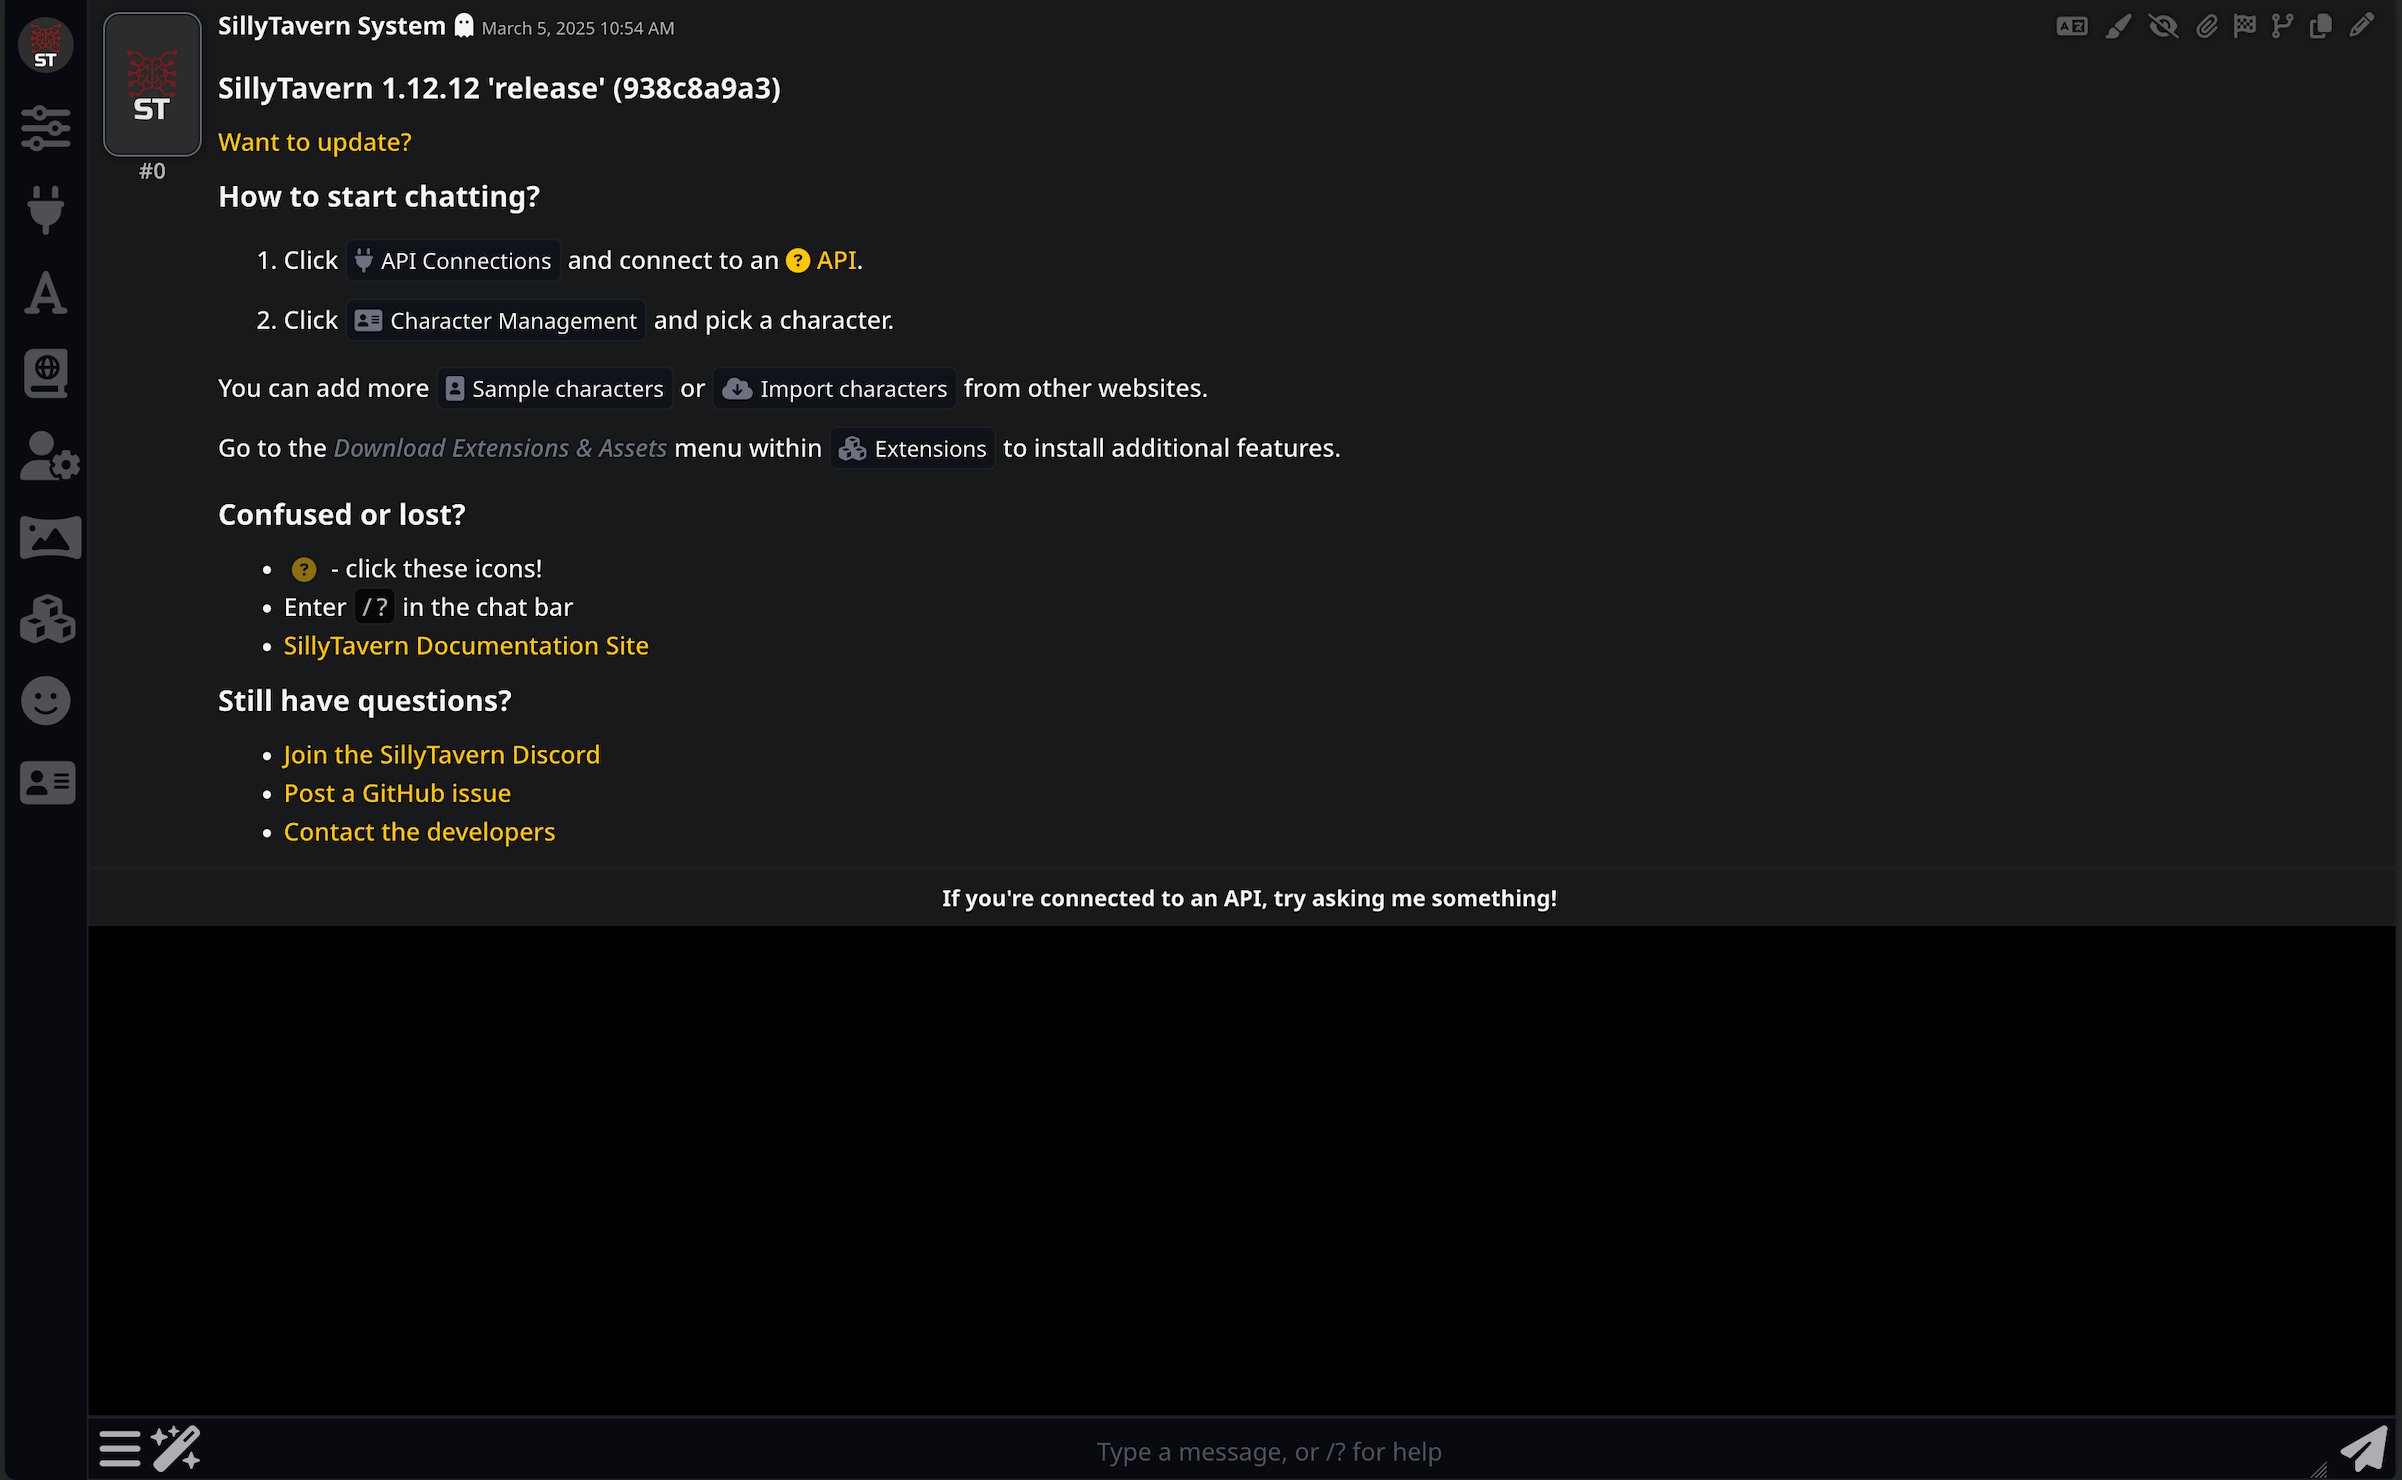Image resolution: width=2402 pixels, height=1480 pixels.
Task: Click the Import characters button
Action: (835, 388)
